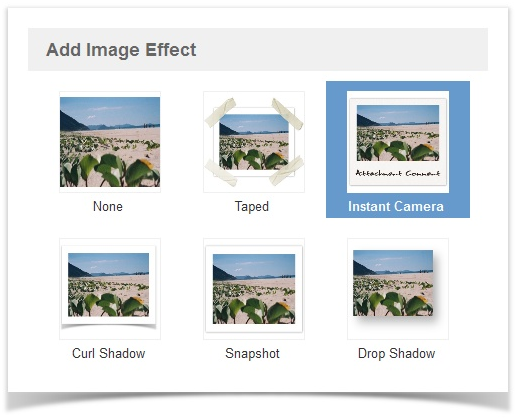Click the "Instant Camera" white label
The height and width of the screenshot is (419, 518).
pos(396,206)
